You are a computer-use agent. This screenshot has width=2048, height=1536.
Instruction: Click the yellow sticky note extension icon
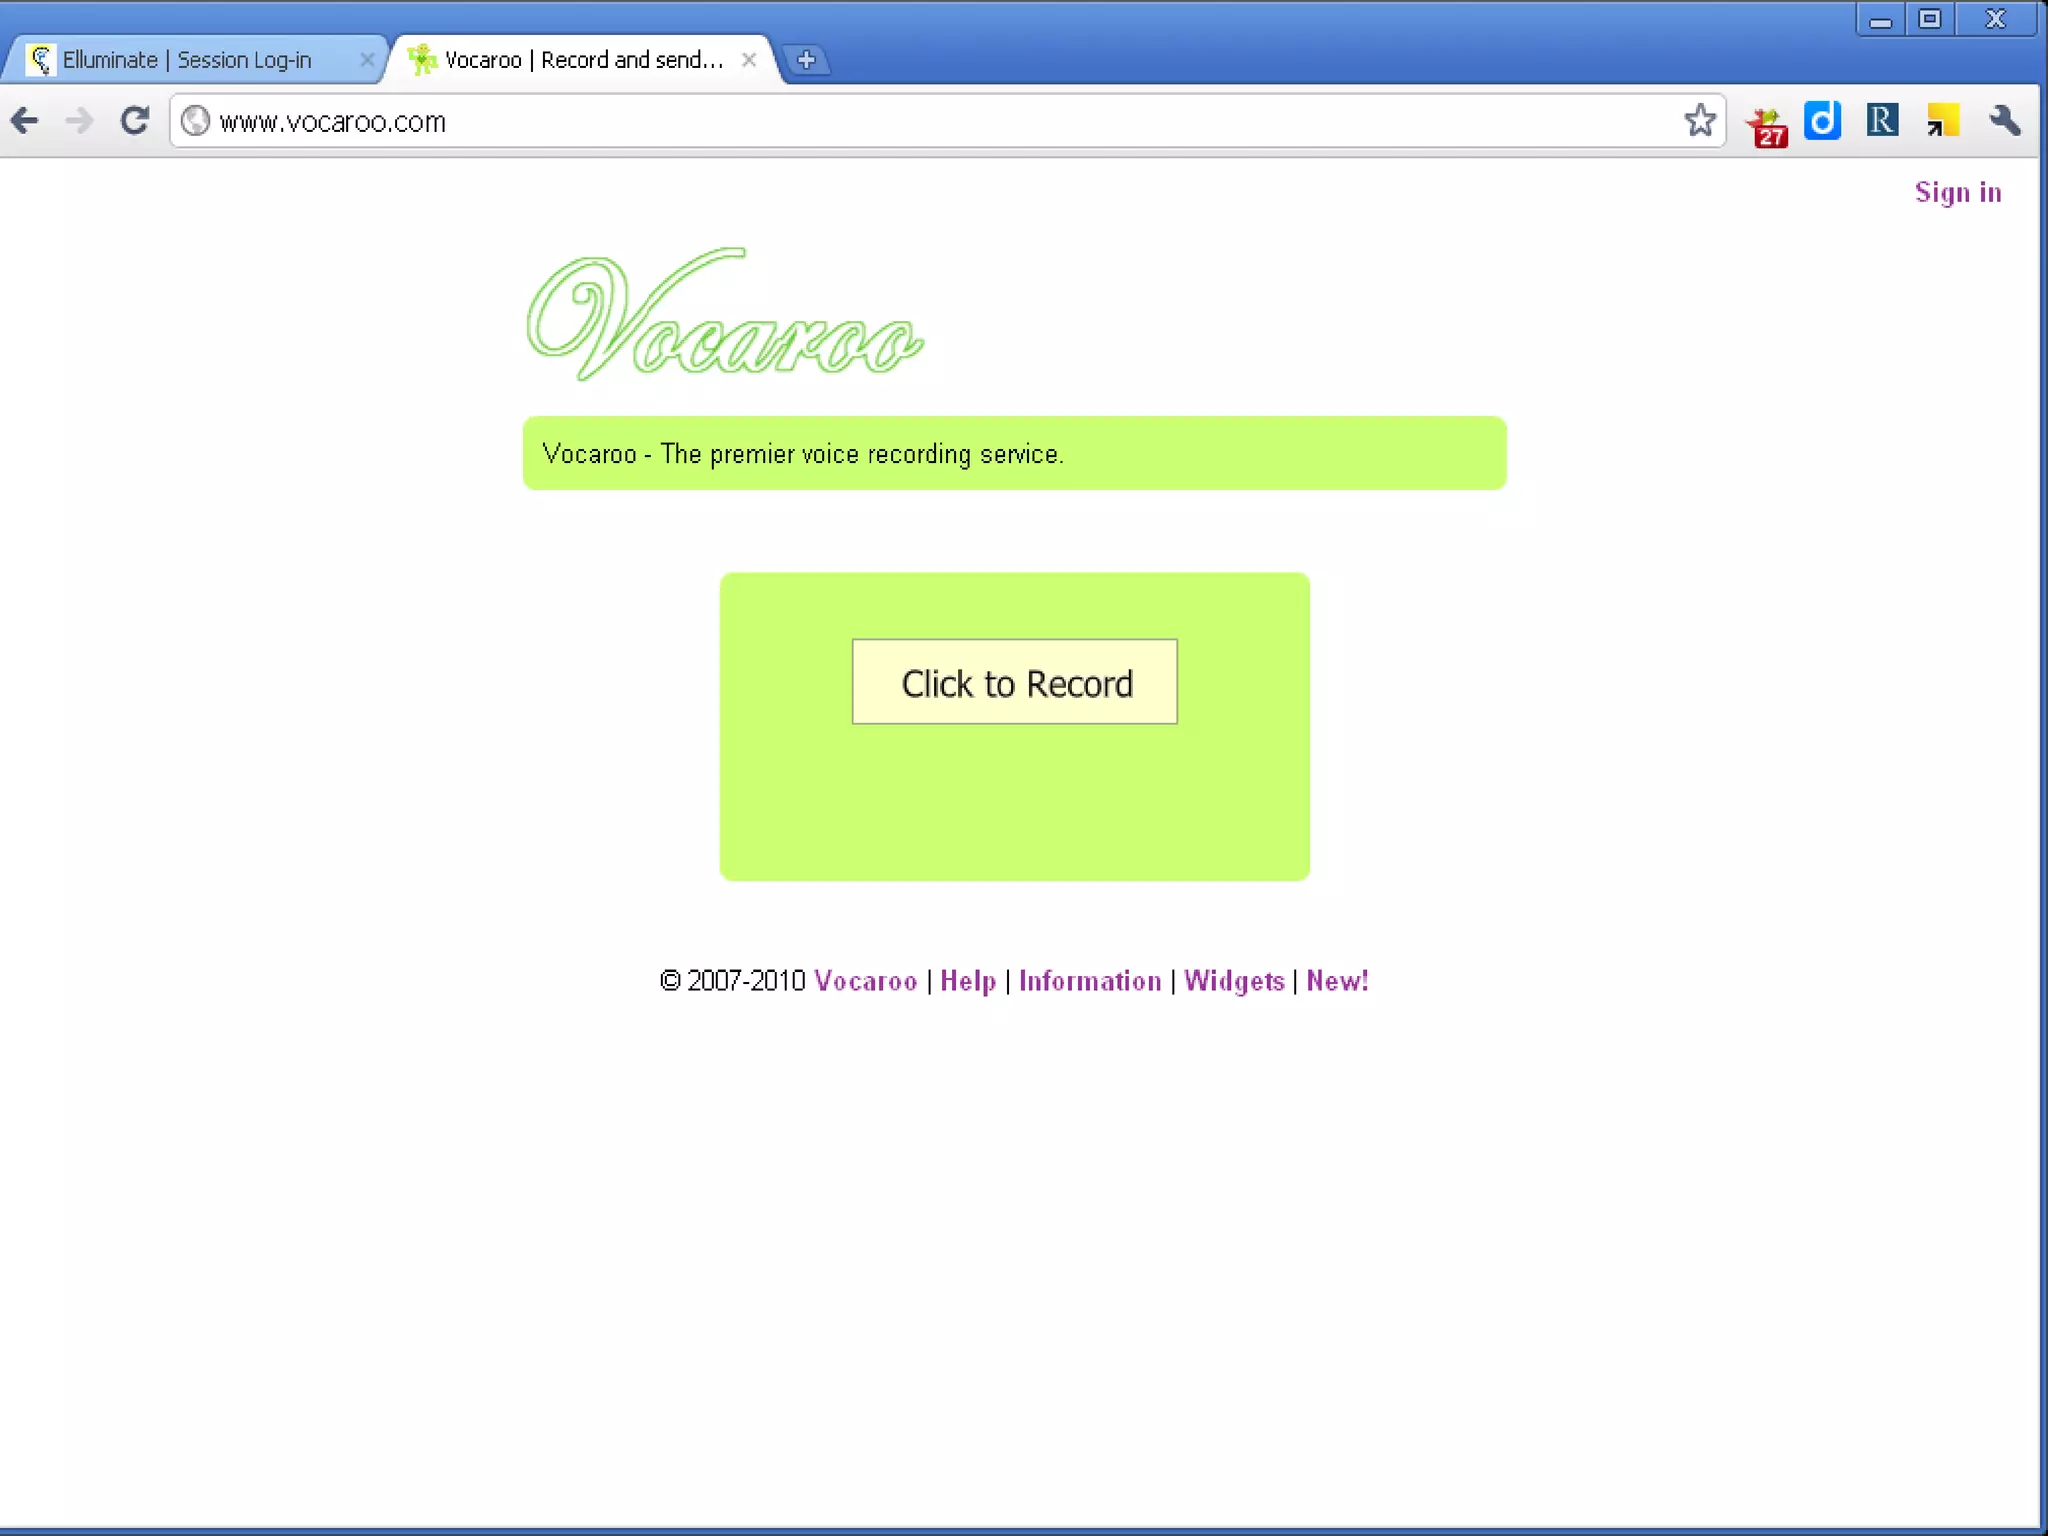click(1942, 121)
